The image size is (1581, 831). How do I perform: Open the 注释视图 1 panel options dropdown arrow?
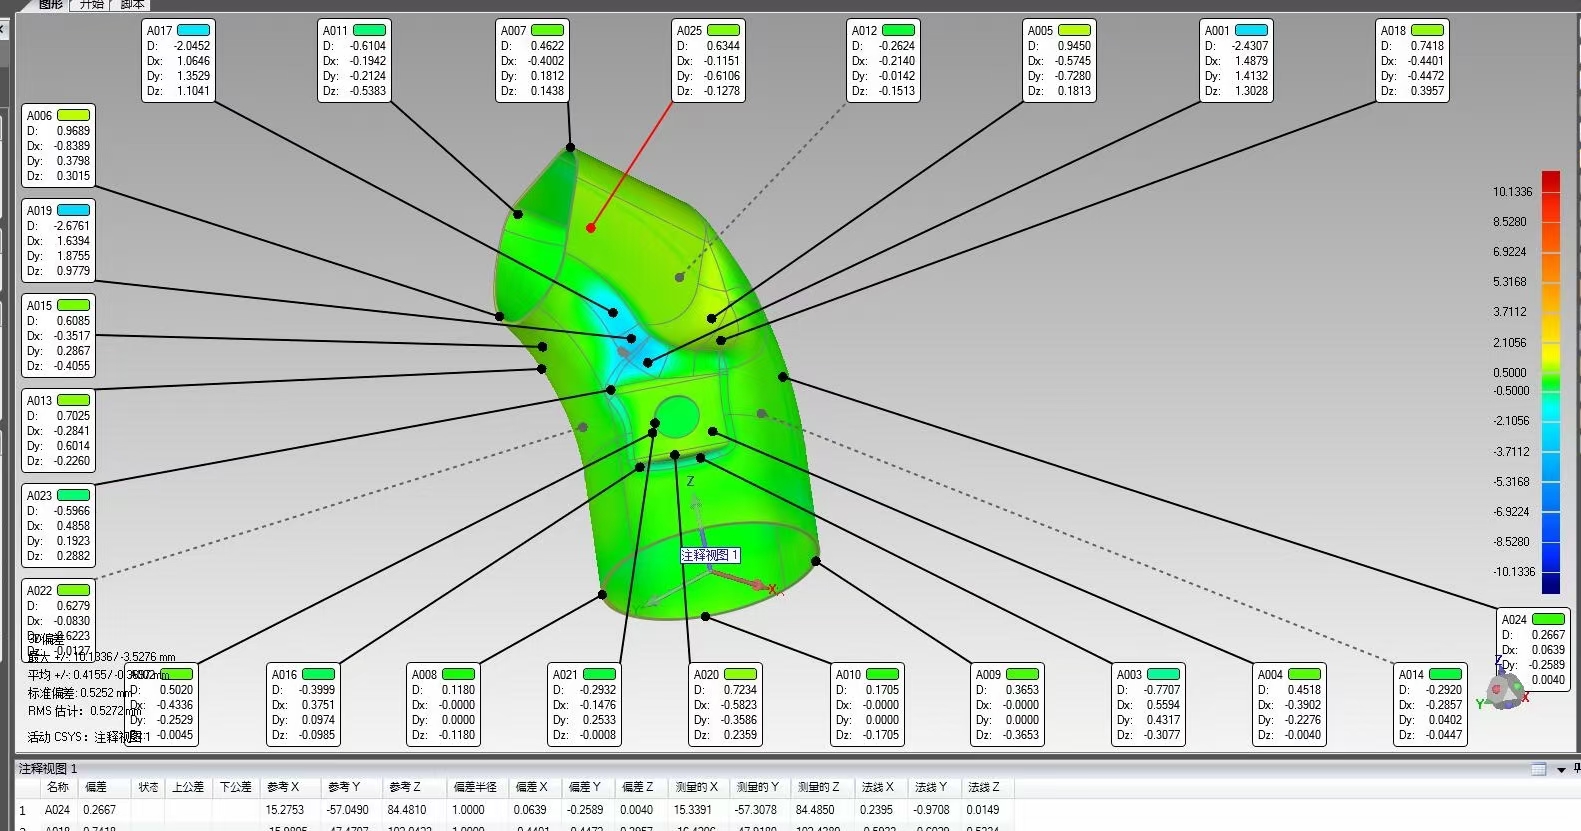coord(1561,770)
